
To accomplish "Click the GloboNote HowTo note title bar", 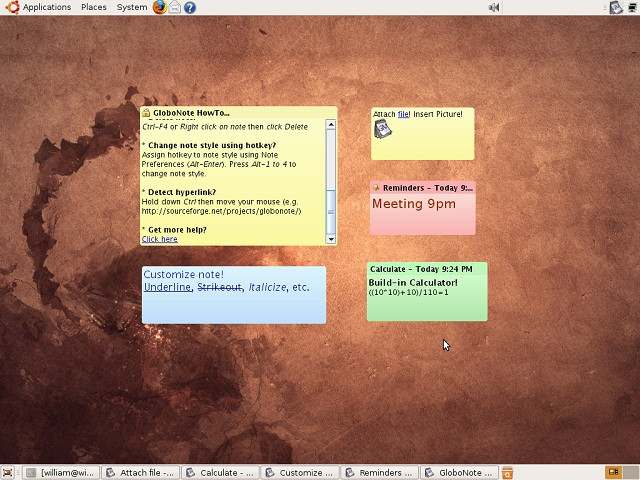I will tap(239, 113).
